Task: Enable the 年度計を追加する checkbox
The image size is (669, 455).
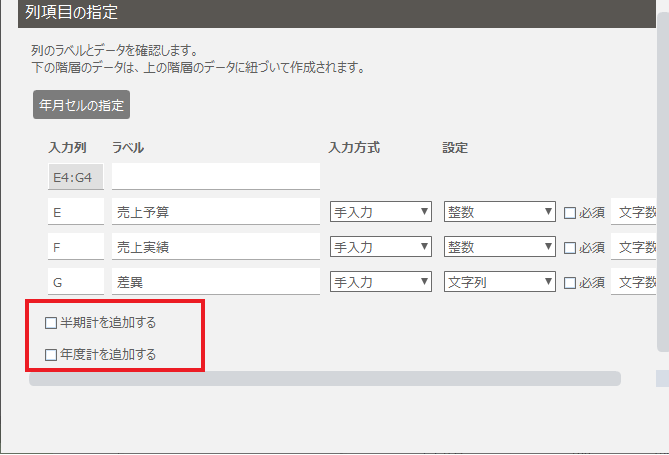Action: [x=51, y=354]
